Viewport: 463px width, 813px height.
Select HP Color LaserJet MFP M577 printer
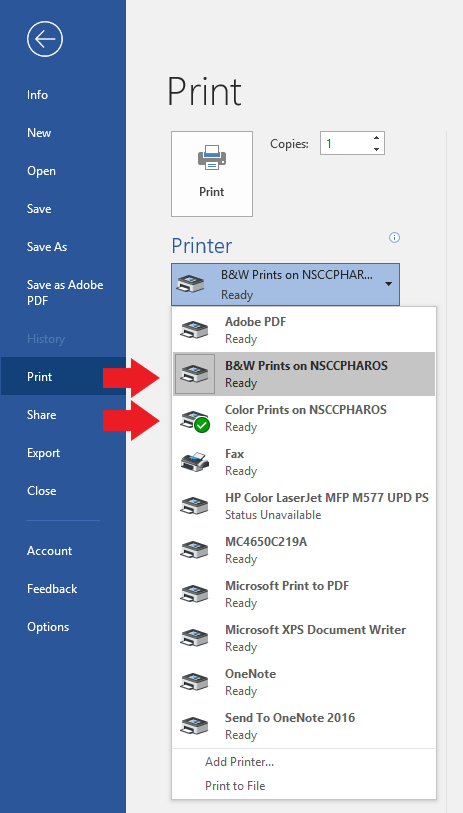304,506
